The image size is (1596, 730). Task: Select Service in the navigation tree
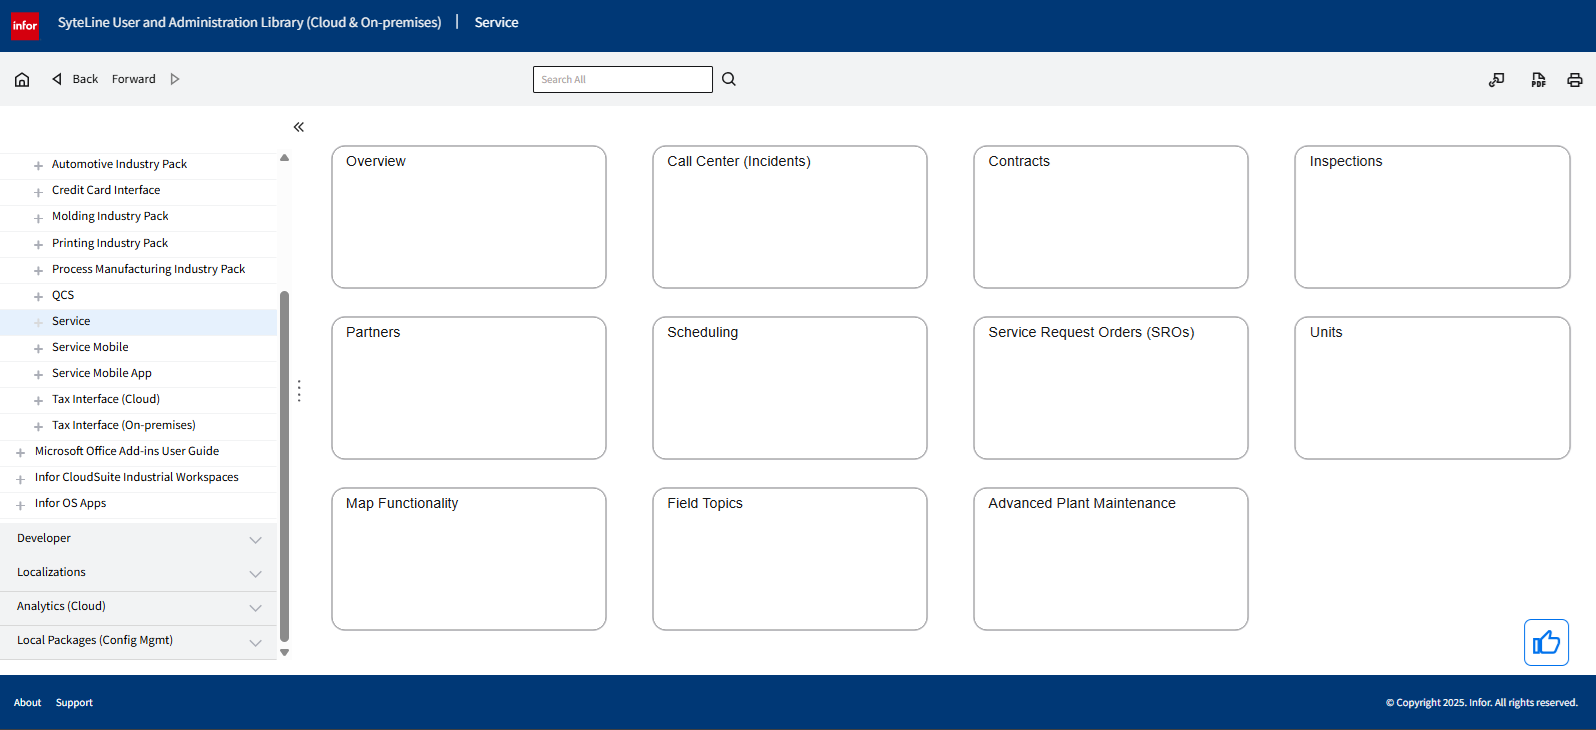(x=71, y=321)
